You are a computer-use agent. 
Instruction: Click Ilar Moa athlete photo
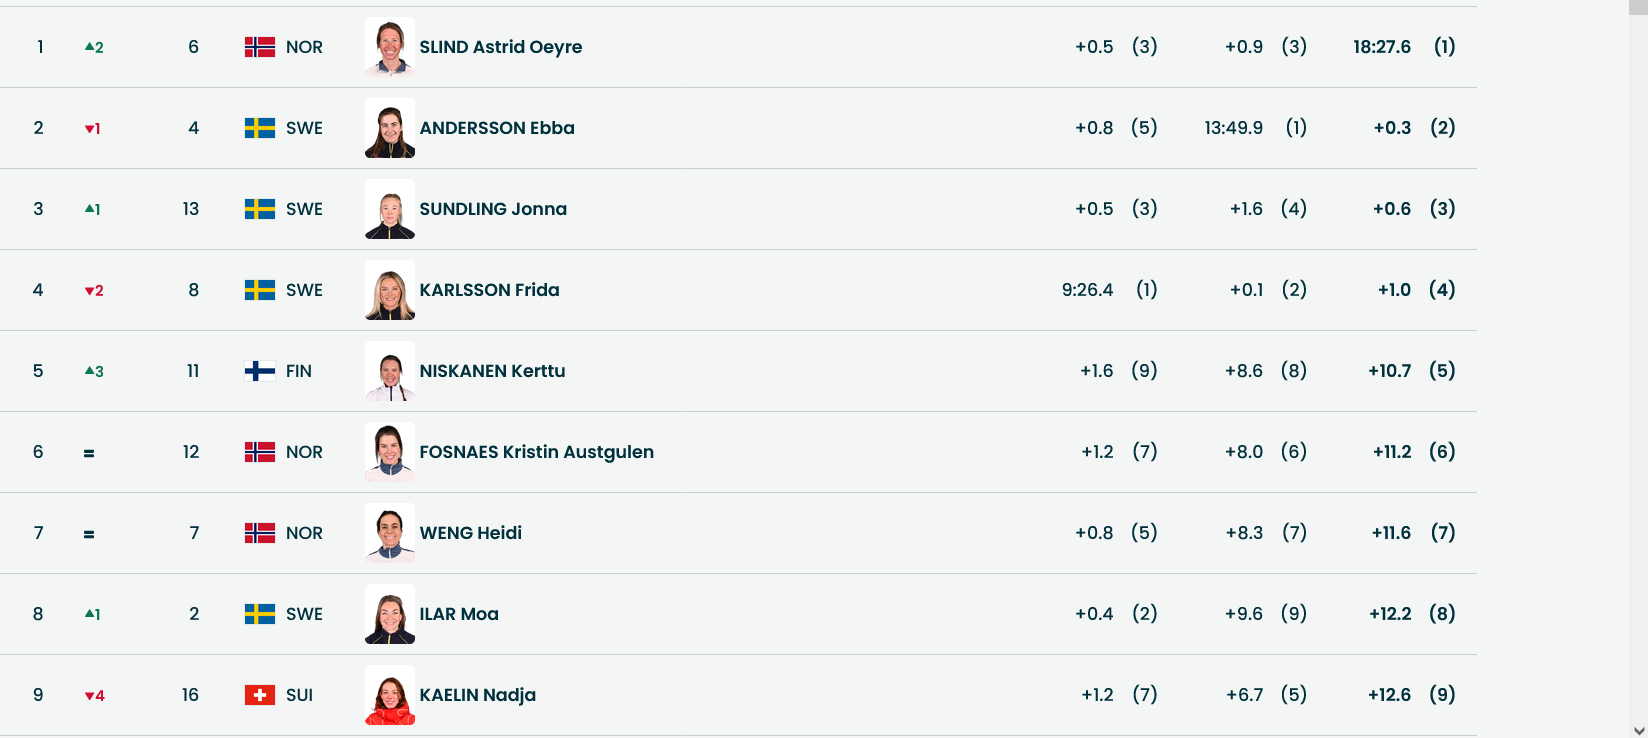point(390,614)
